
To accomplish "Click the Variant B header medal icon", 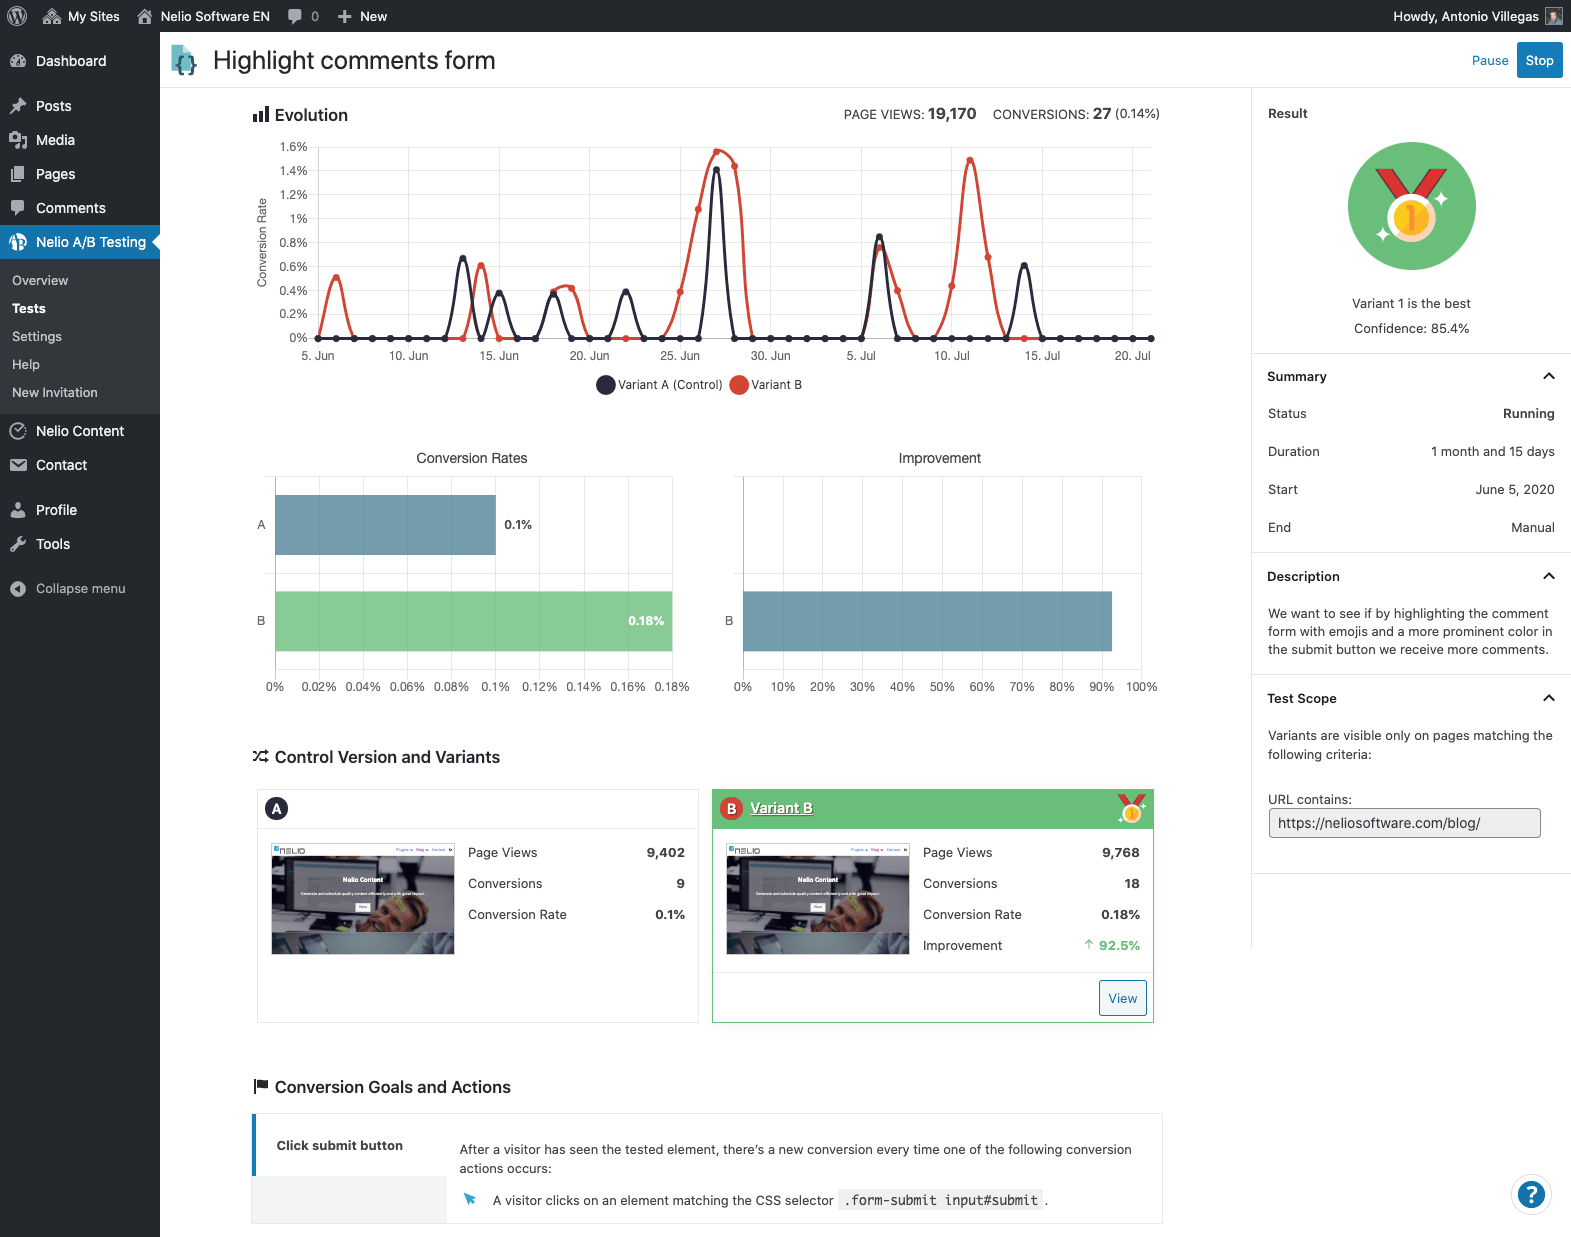I will click(1131, 808).
